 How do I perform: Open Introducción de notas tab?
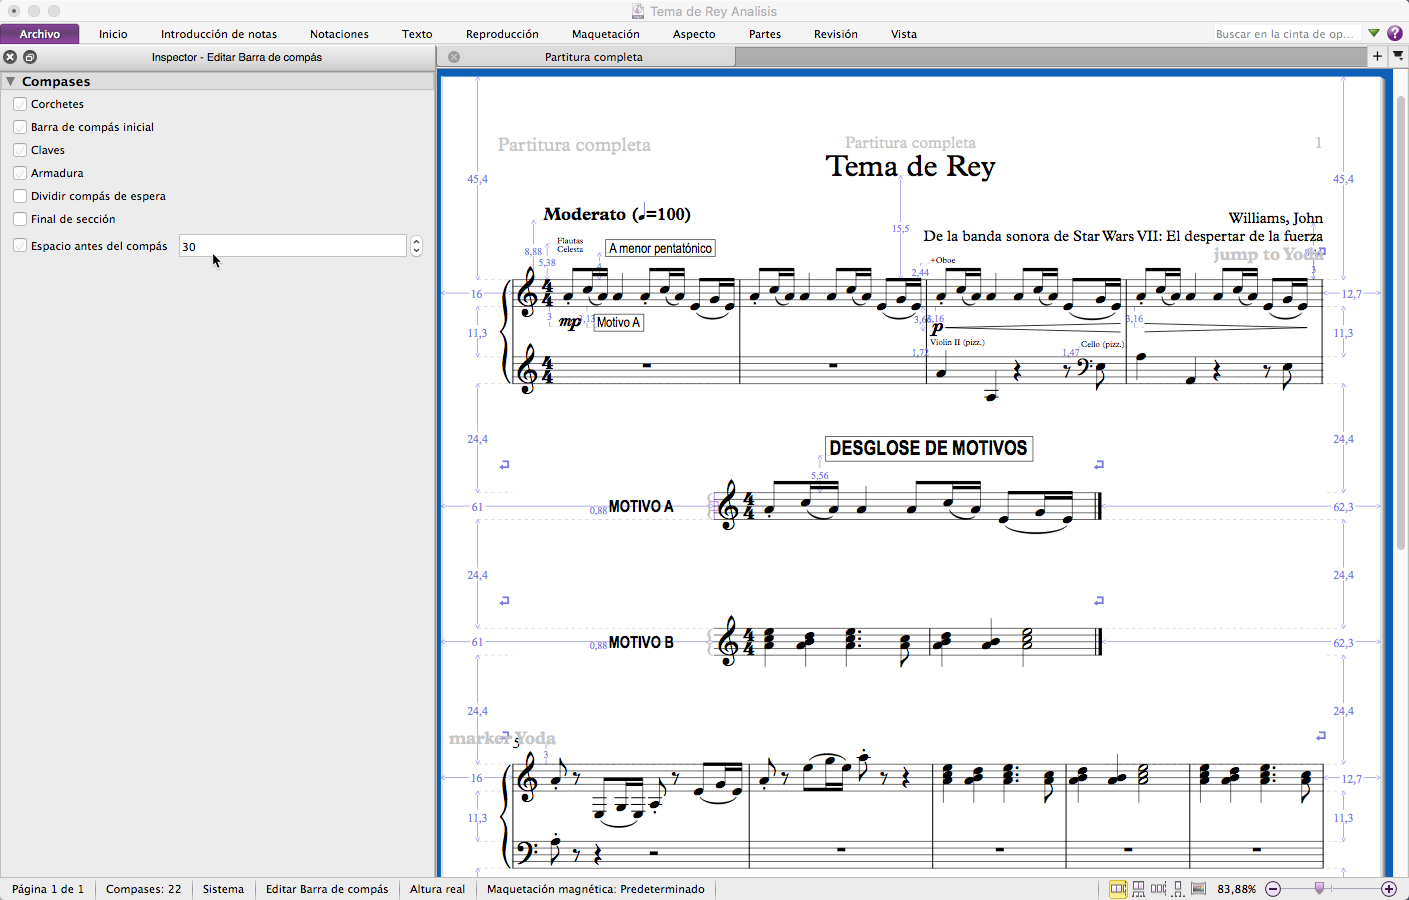219,34
